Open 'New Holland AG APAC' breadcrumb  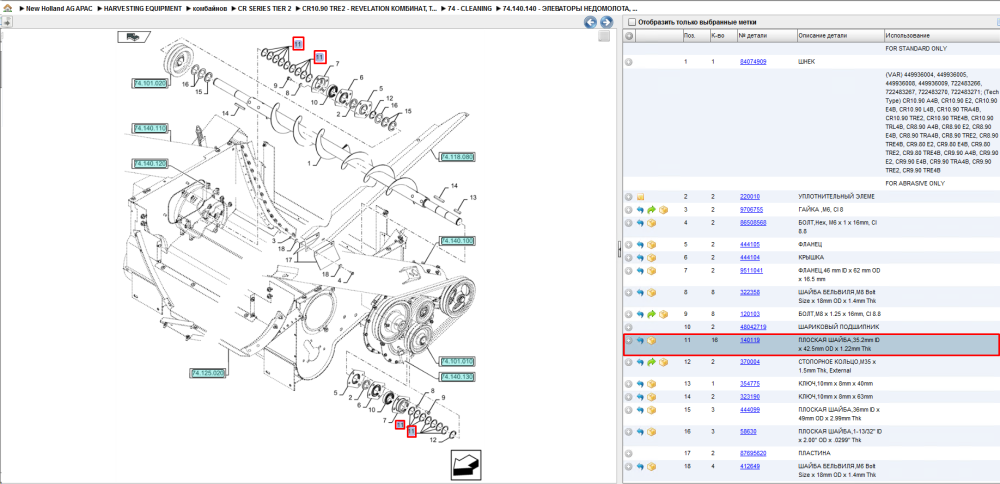(x=59, y=9)
